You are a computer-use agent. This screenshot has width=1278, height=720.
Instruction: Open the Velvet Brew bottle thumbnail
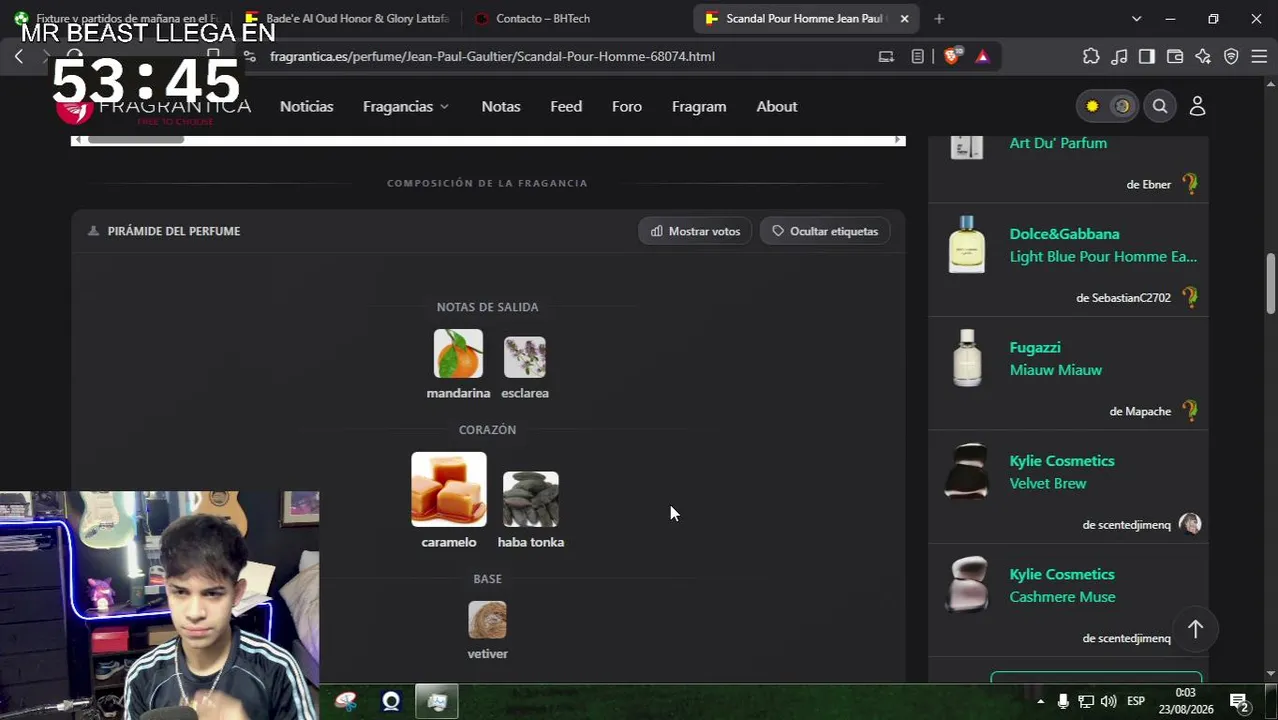click(x=967, y=471)
